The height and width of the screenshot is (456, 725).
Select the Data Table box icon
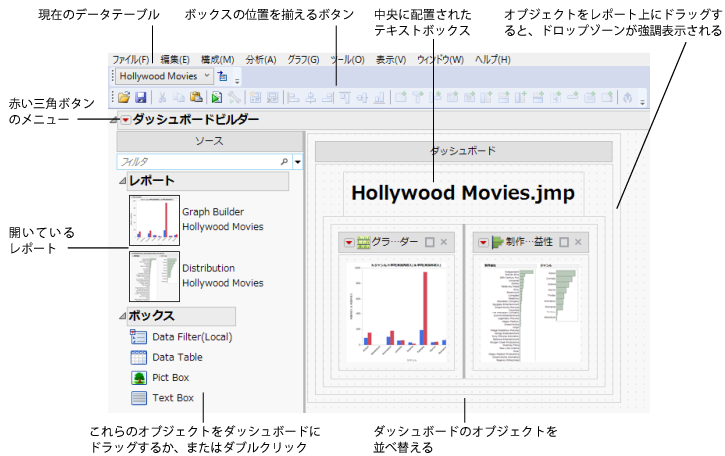pos(139,357)
